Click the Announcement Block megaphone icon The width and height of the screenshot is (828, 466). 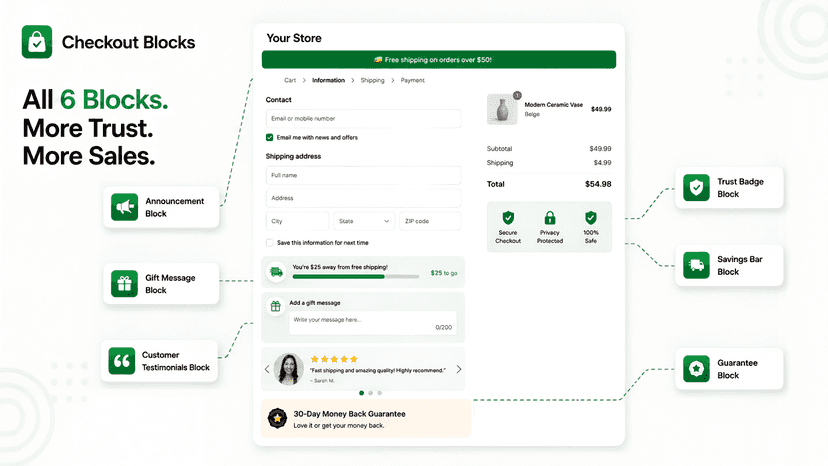[125, 207]
